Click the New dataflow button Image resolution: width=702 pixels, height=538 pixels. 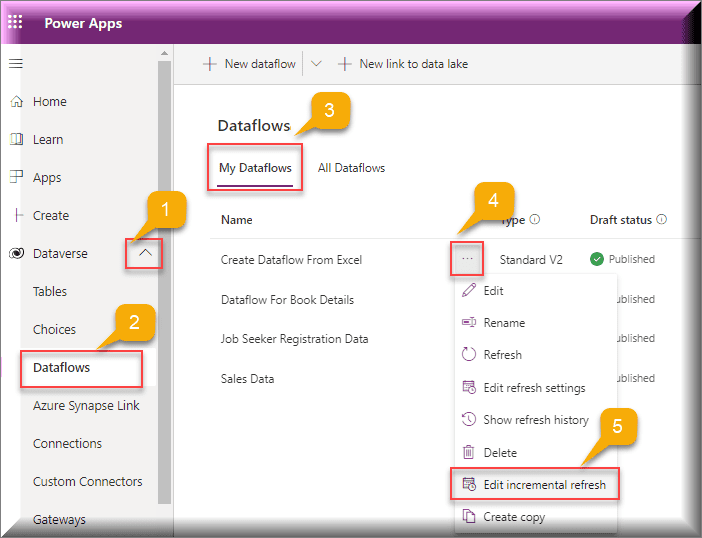point(250,64)
